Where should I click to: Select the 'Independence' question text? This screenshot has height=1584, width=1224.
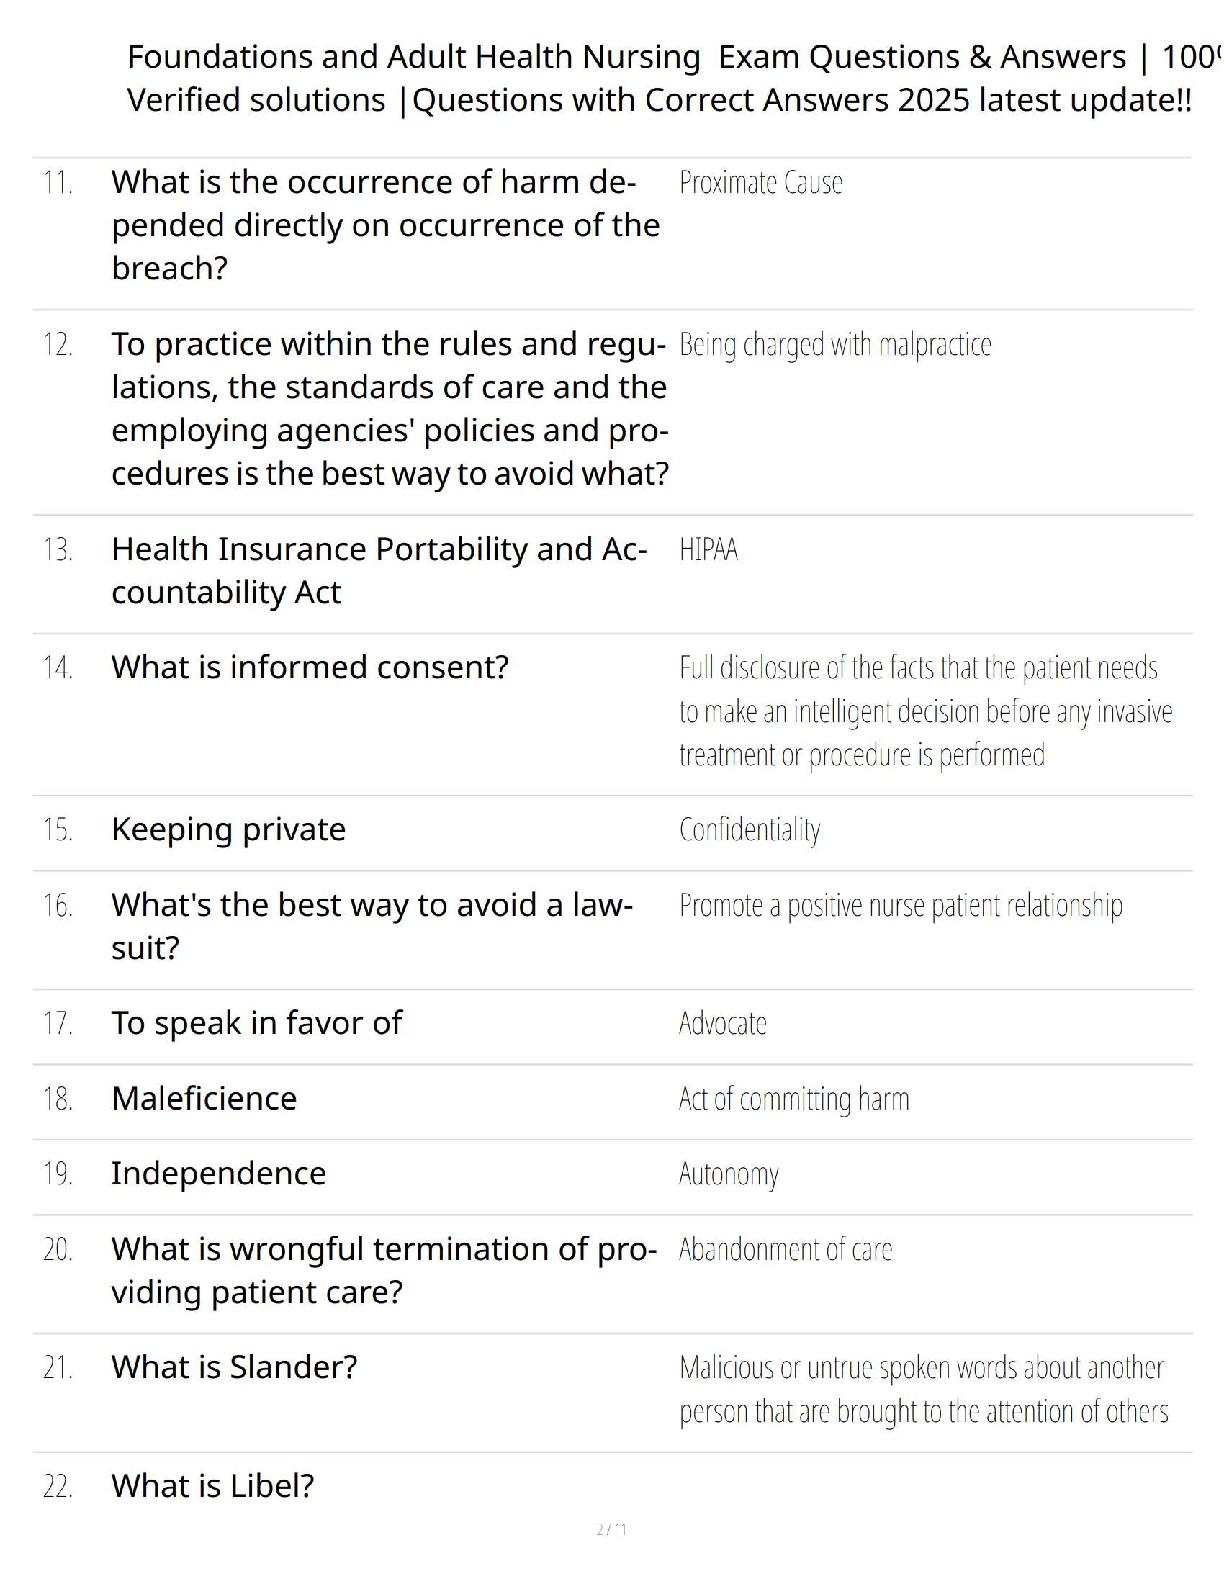click(x=218, y=1174)
